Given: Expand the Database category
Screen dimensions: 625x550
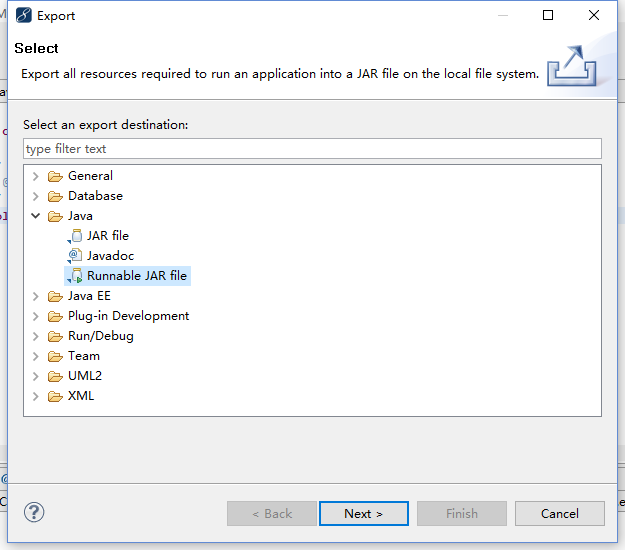Looking at the screenshot, I should pyautogui.click(x=36, y=196).
